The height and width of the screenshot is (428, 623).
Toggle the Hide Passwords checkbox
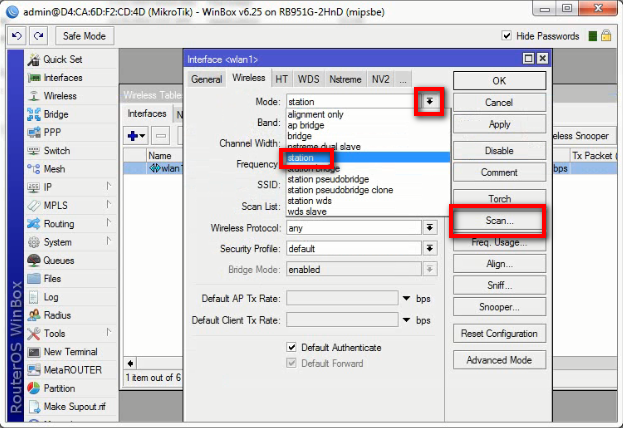(x=507, y=36)
